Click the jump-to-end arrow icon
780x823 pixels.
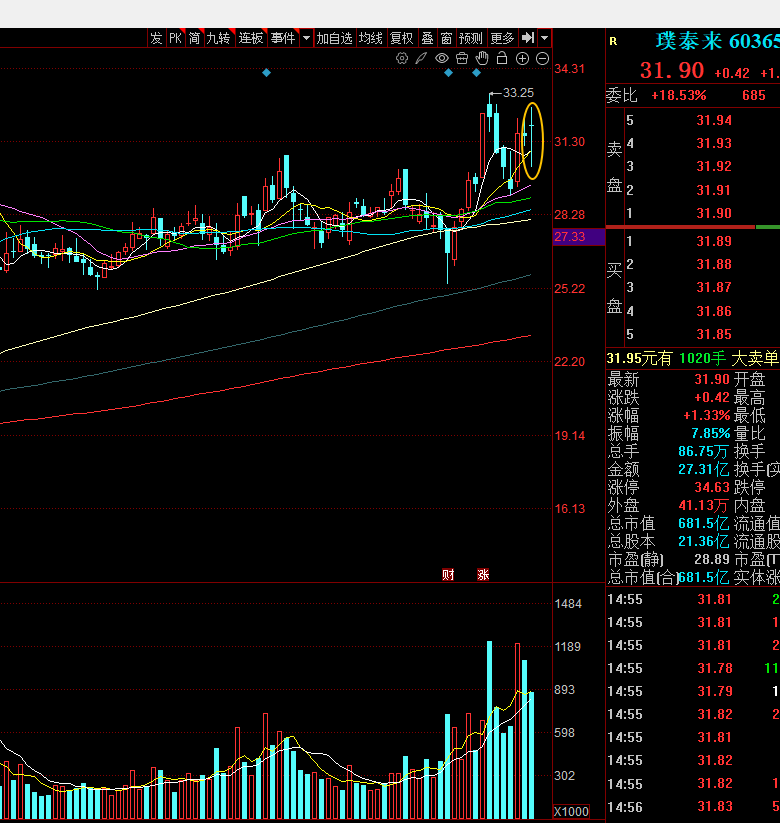coord(528,38)
